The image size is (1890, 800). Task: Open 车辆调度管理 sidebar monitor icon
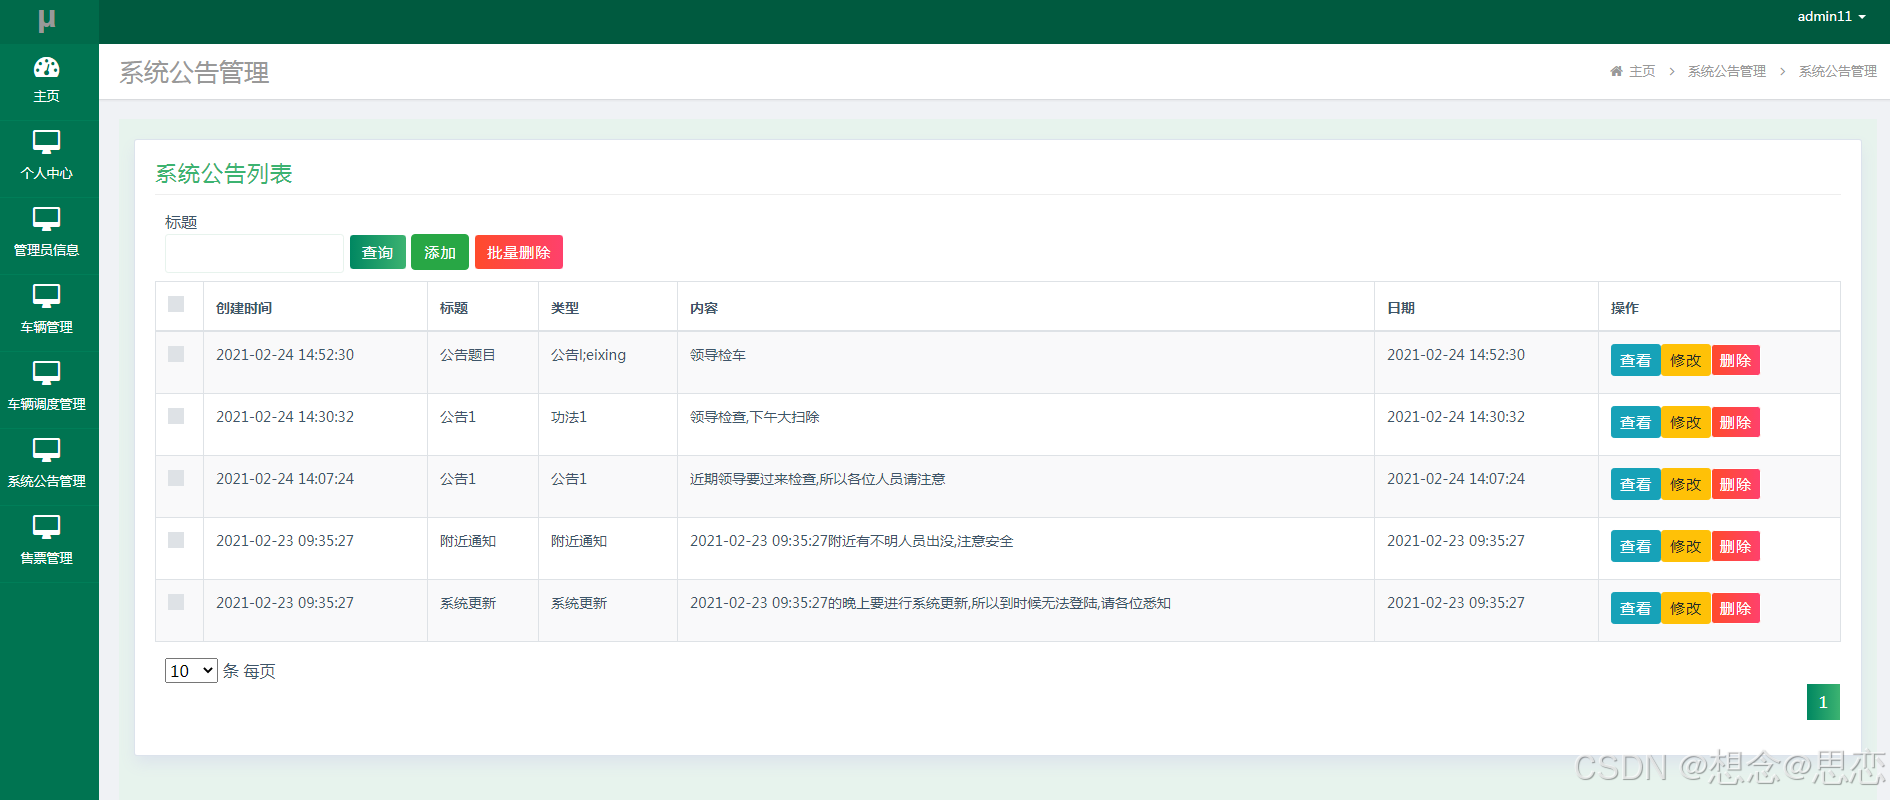click(x=47, y=373)
